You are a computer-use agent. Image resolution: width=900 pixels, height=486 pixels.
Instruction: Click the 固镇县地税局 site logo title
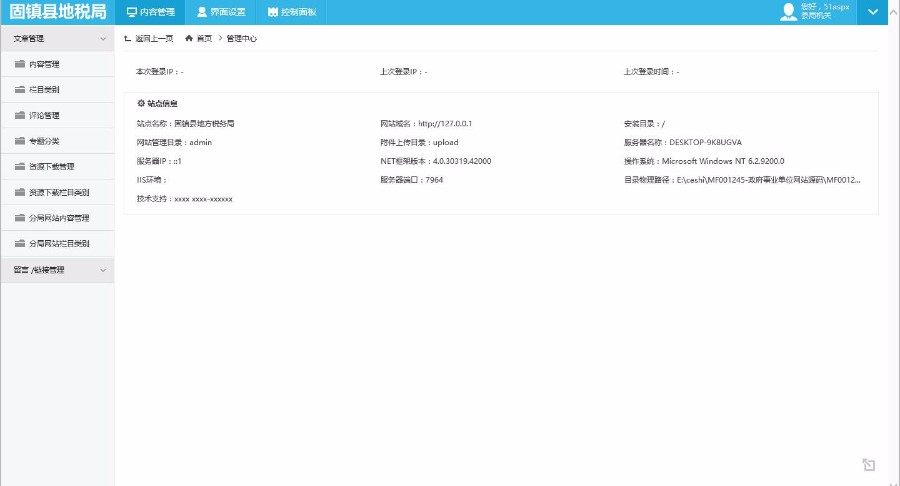click(x=57, y=12)
